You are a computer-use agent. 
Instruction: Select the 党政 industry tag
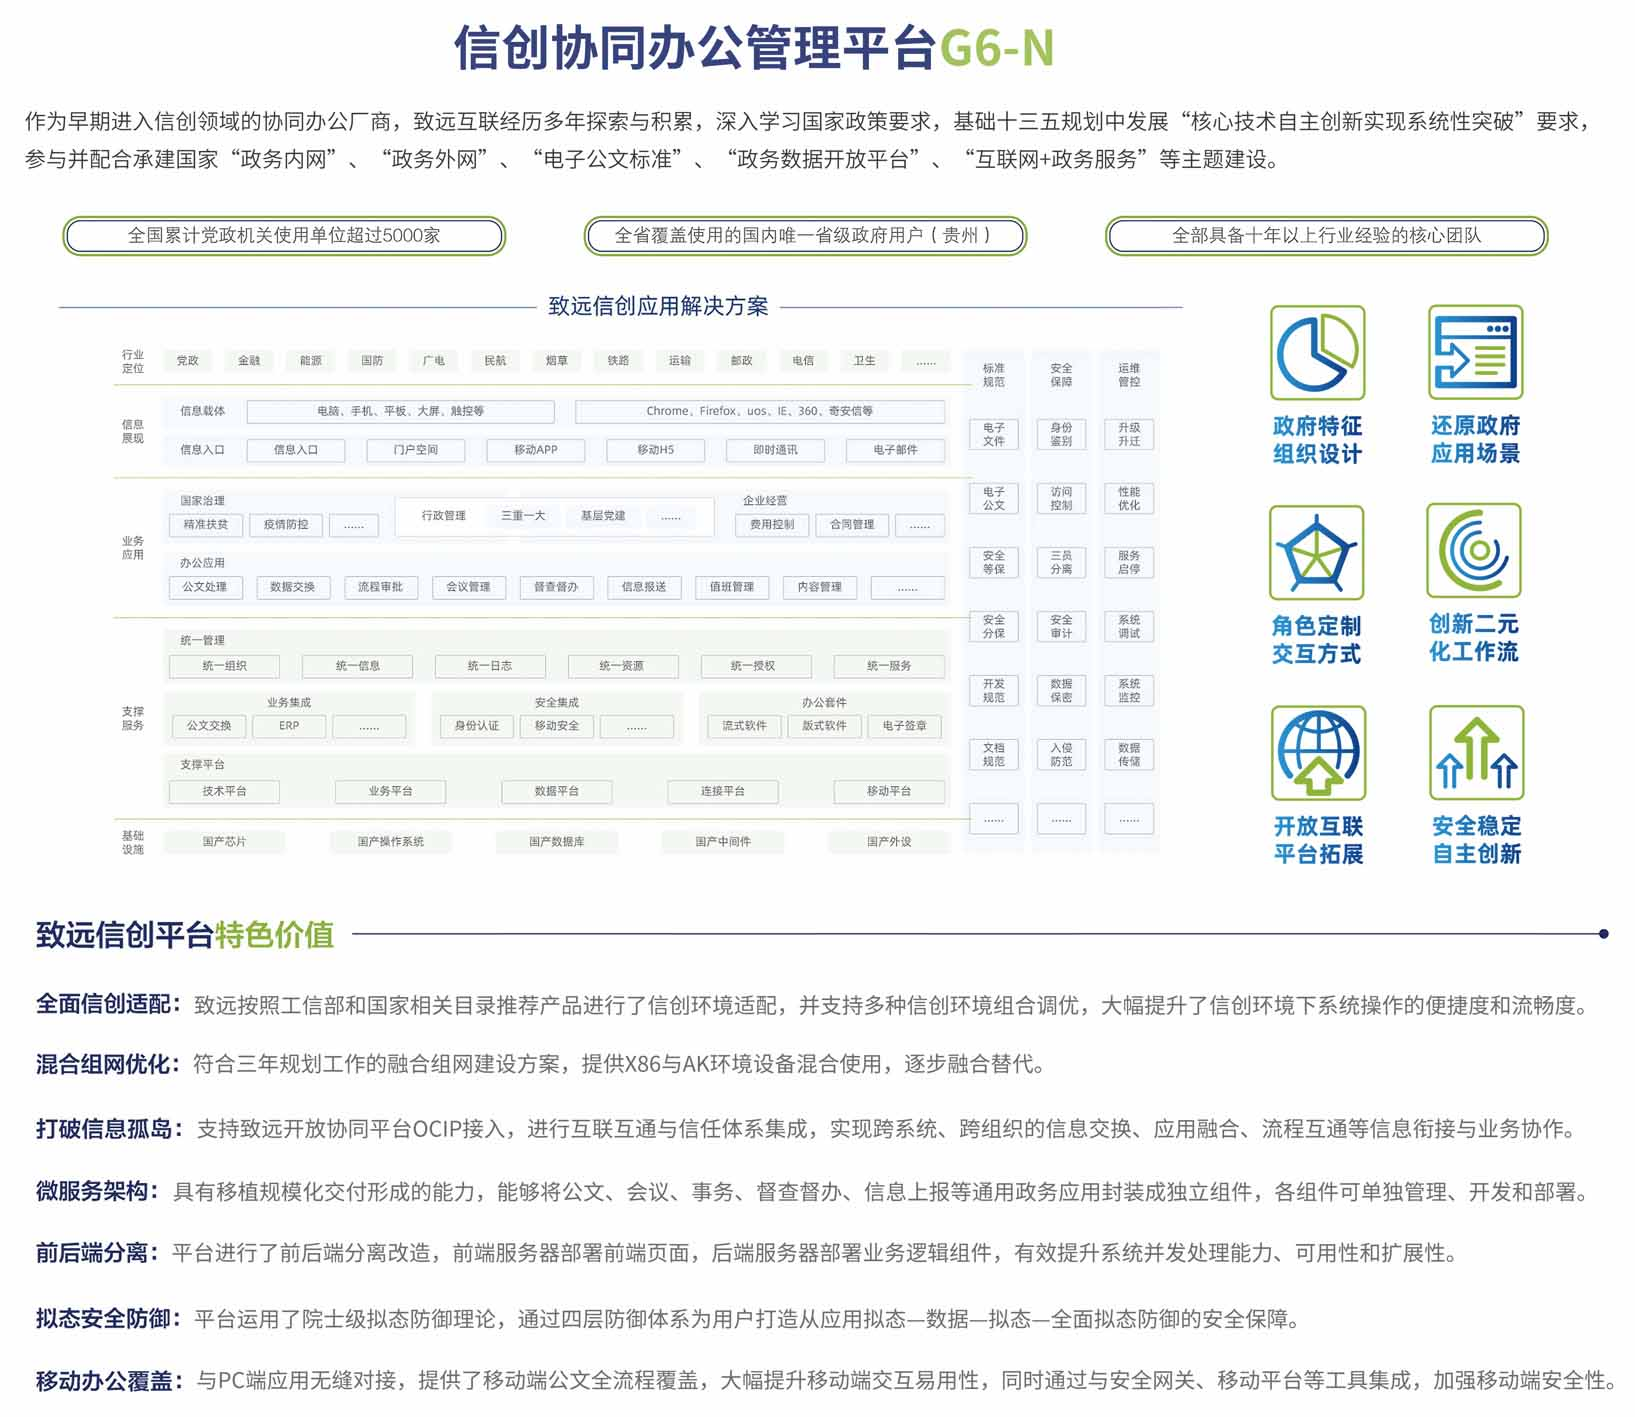click(x=187, y=361)
